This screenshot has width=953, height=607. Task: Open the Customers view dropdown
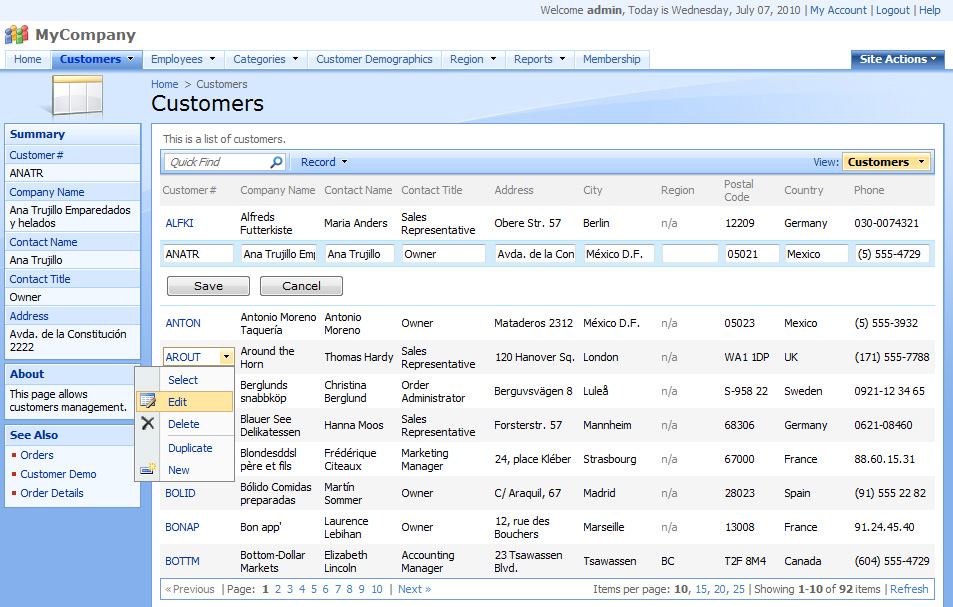[886, 161]
